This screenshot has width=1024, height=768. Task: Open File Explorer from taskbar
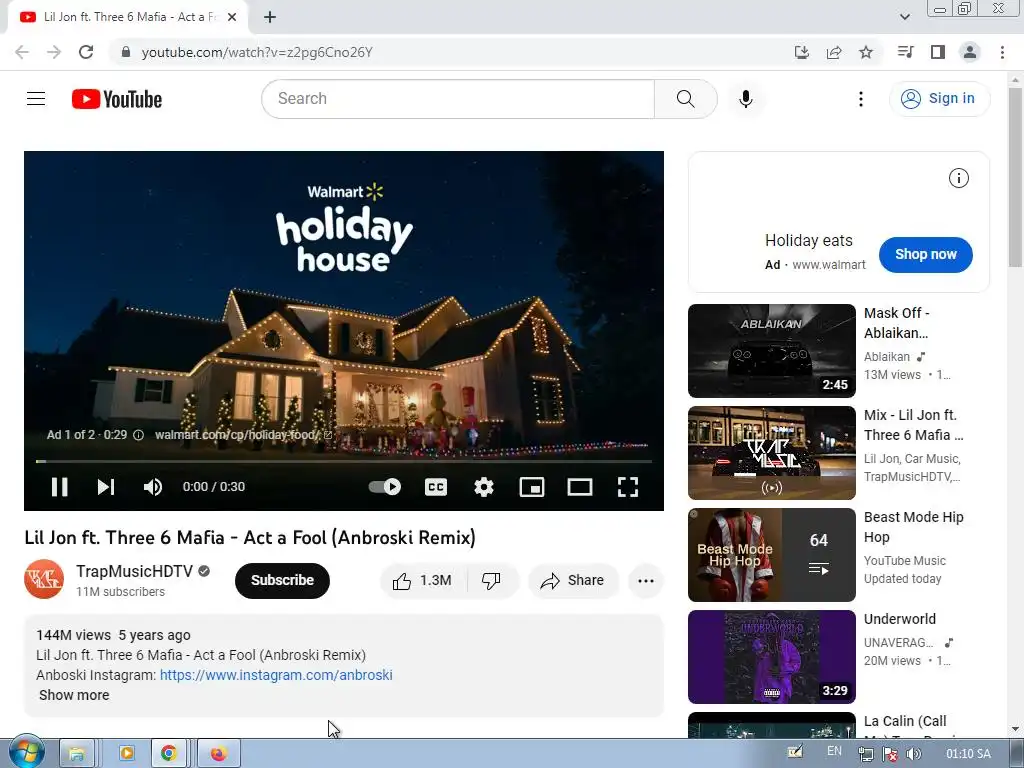(77, 754)
